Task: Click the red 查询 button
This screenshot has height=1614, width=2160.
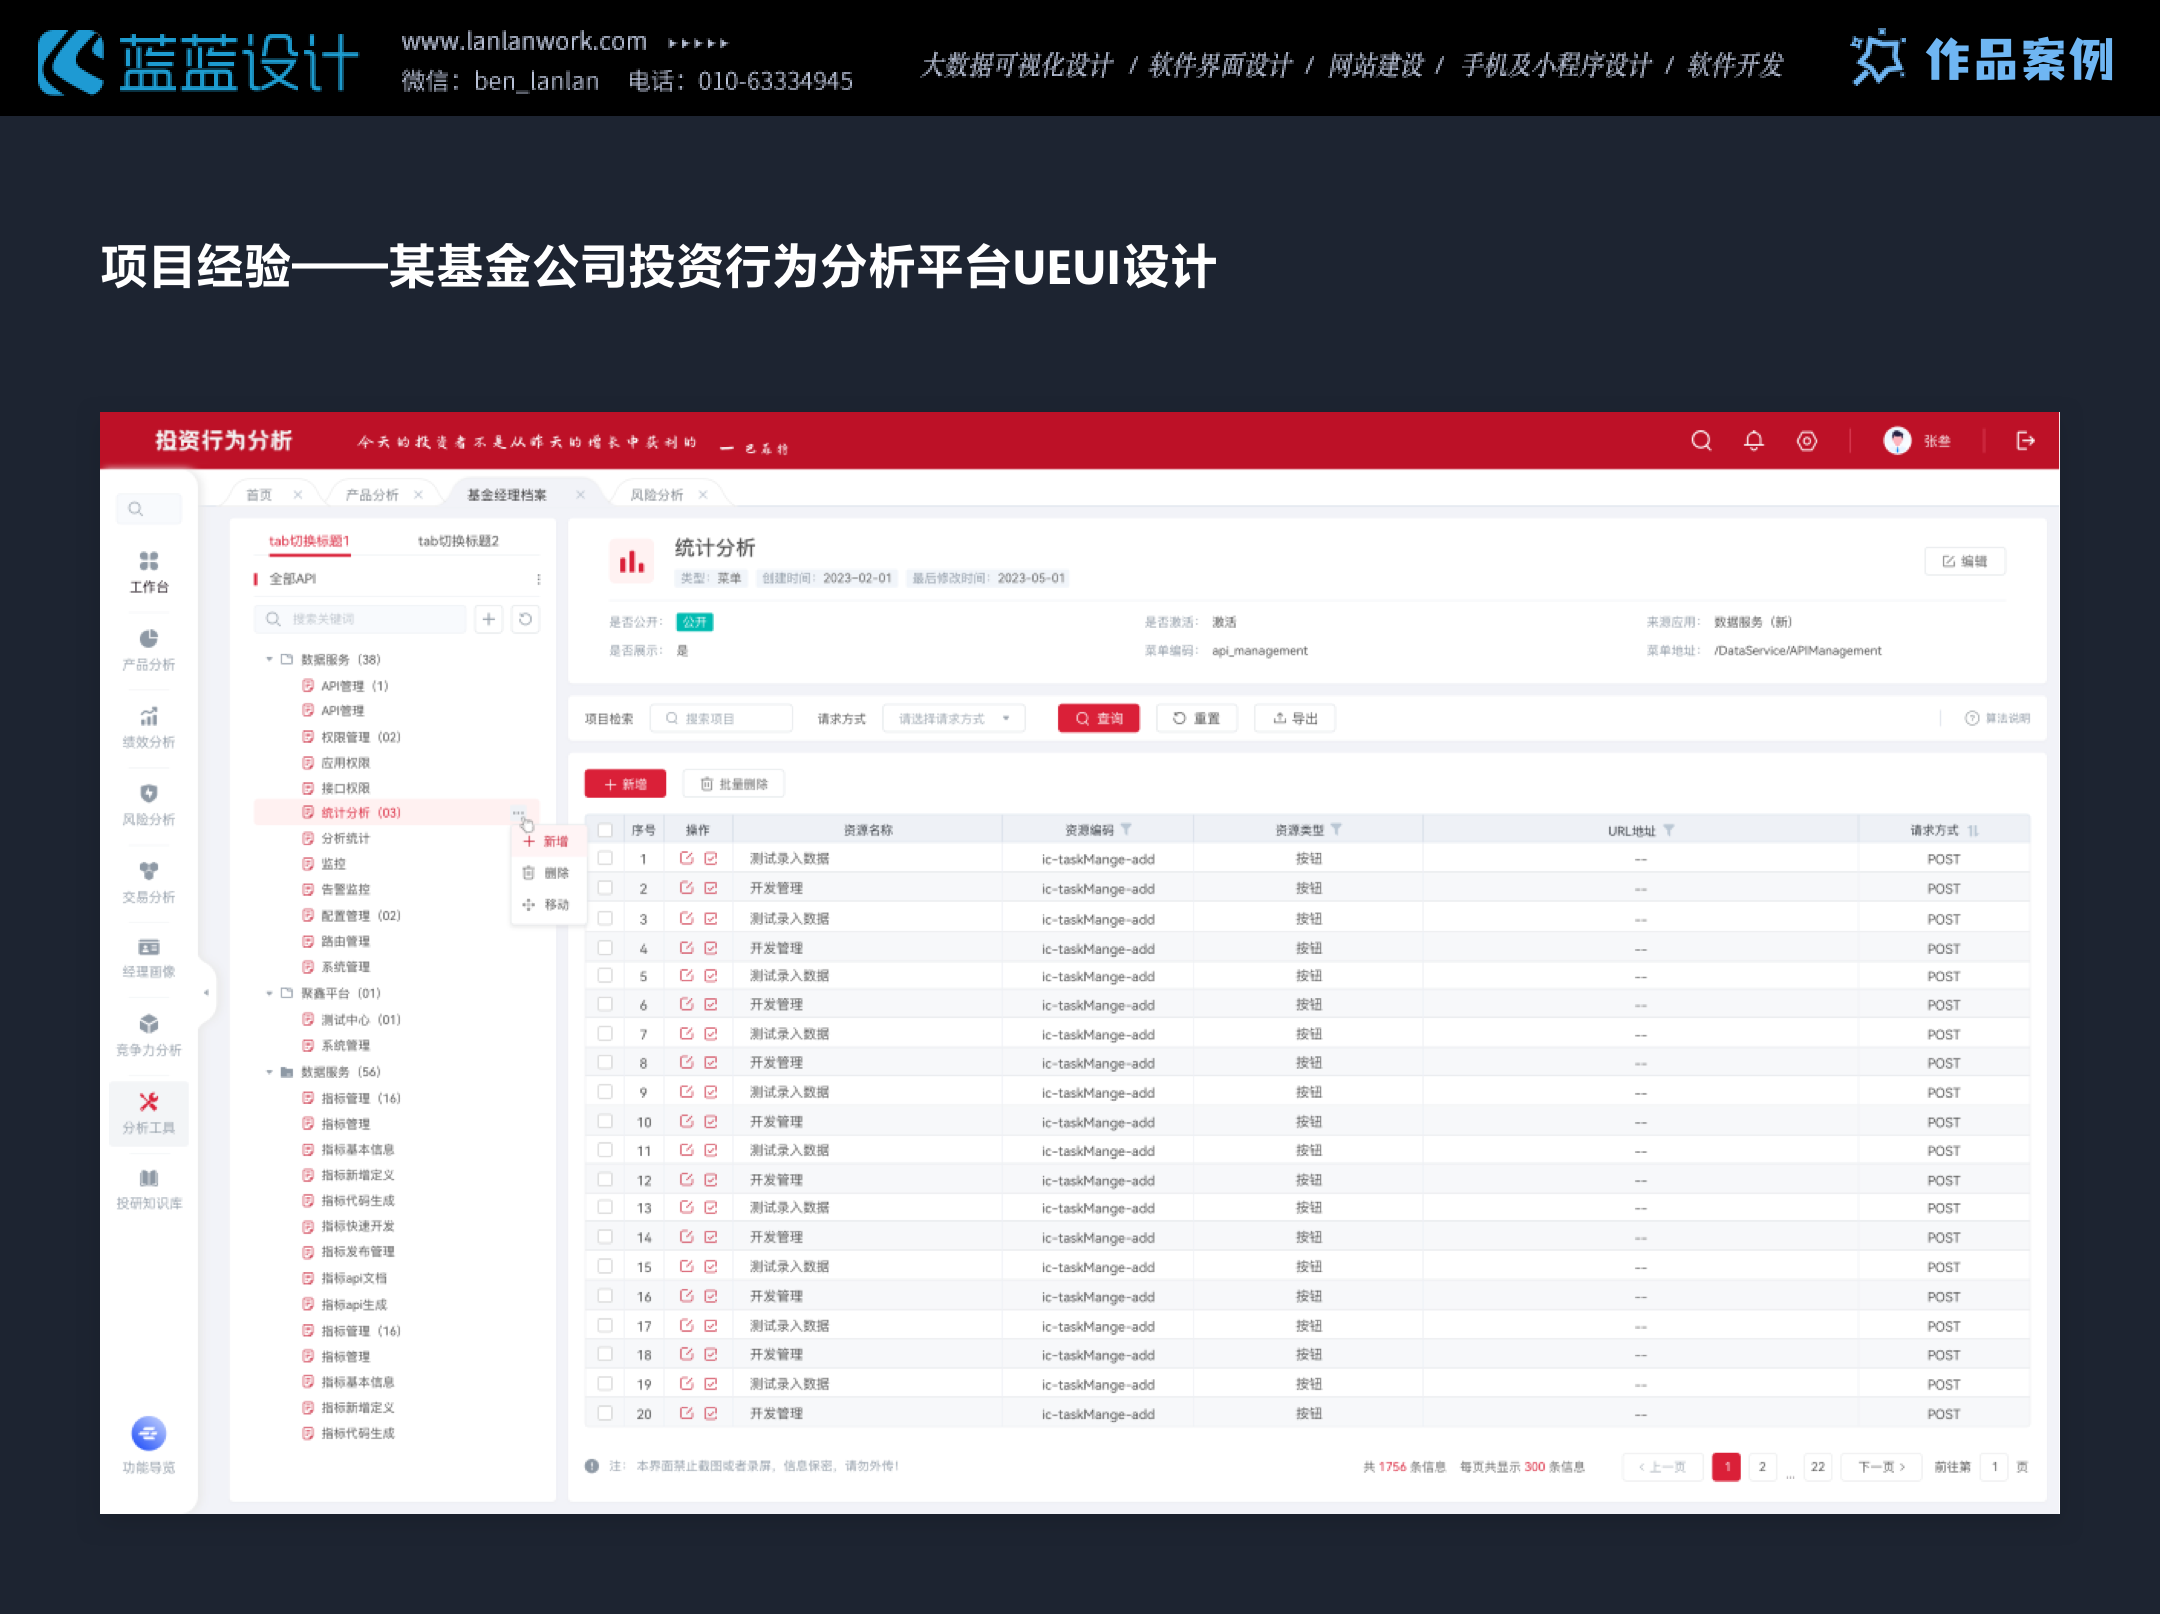Action: pyautogui.click(x=1098, y=718)
